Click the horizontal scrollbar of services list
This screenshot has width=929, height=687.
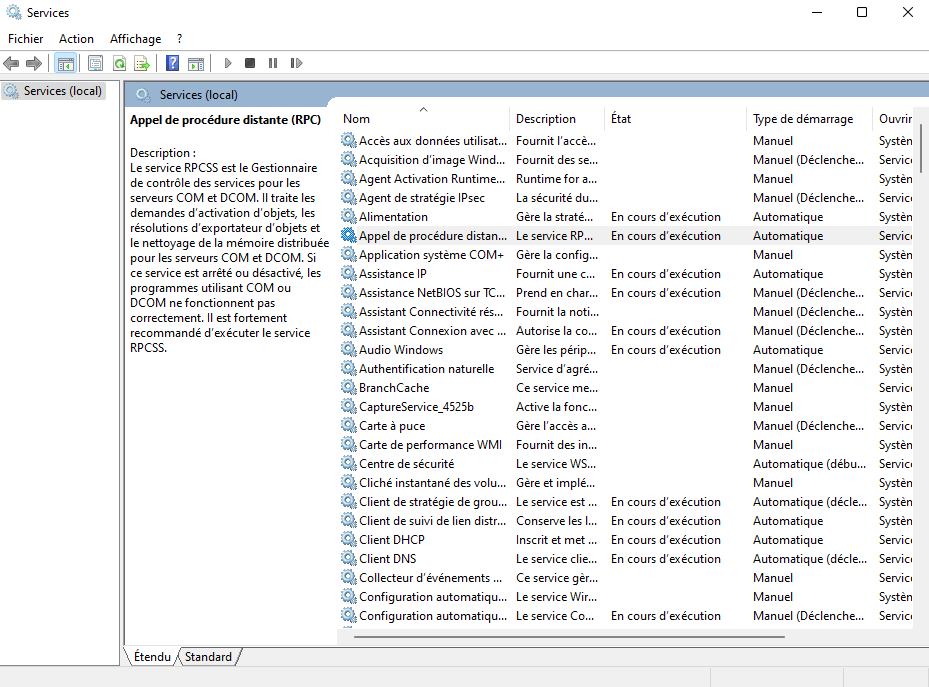pos(569,637)
